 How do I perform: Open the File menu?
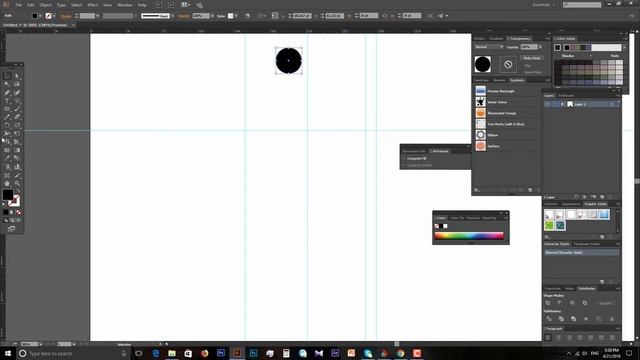(18, 5)
